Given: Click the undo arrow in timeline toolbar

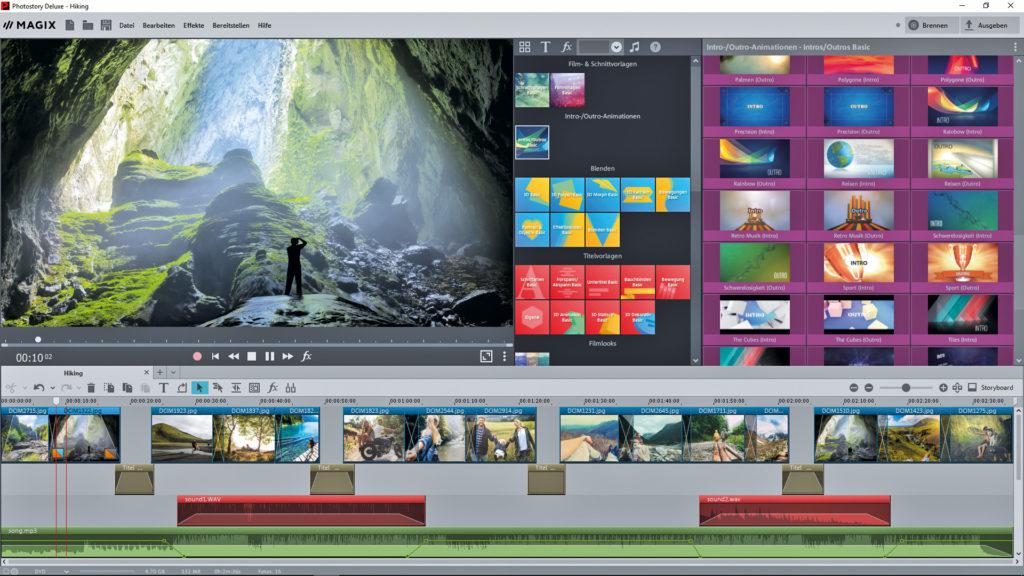Looking at the screenshot, I should (x=38, y=387).
